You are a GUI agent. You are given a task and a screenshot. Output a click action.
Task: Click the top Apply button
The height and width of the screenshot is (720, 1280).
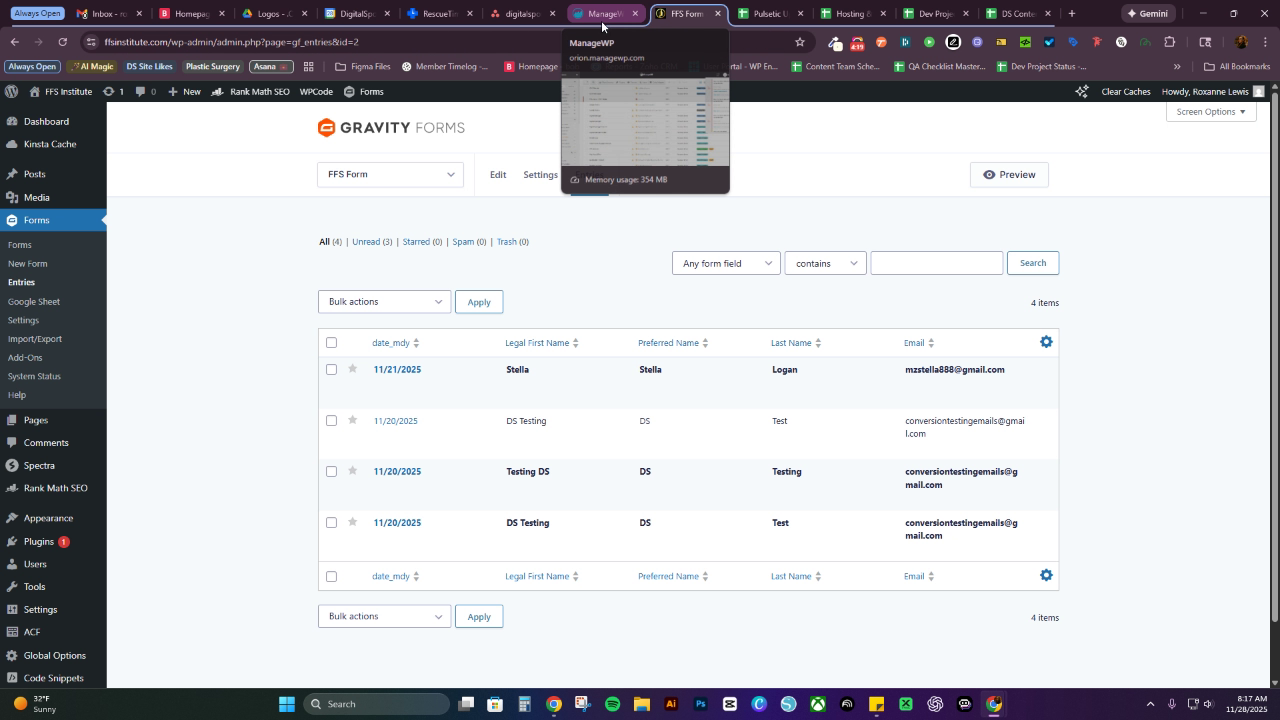point(479,302)
